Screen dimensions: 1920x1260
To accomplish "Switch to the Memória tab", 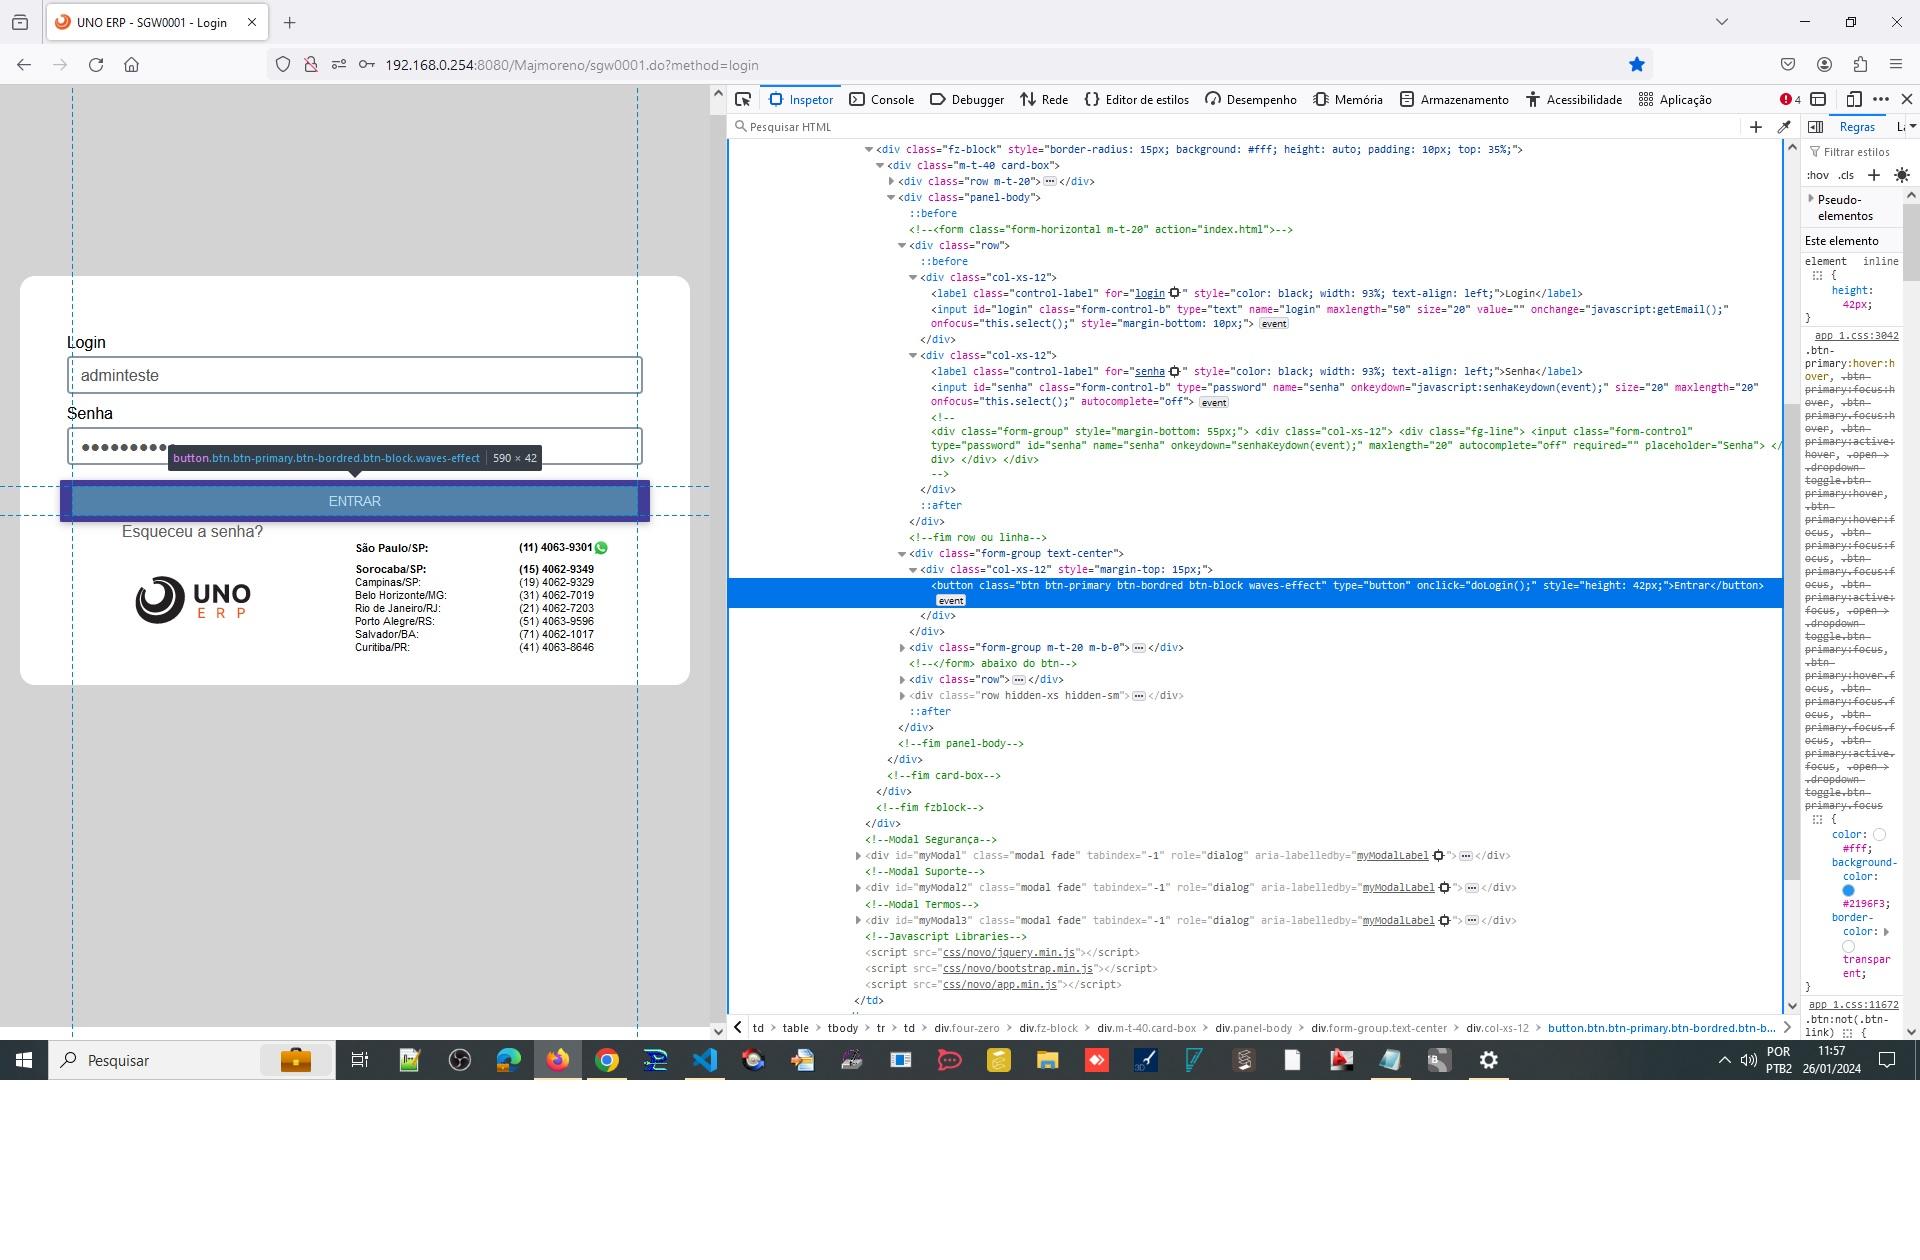I will (1348, 99).
